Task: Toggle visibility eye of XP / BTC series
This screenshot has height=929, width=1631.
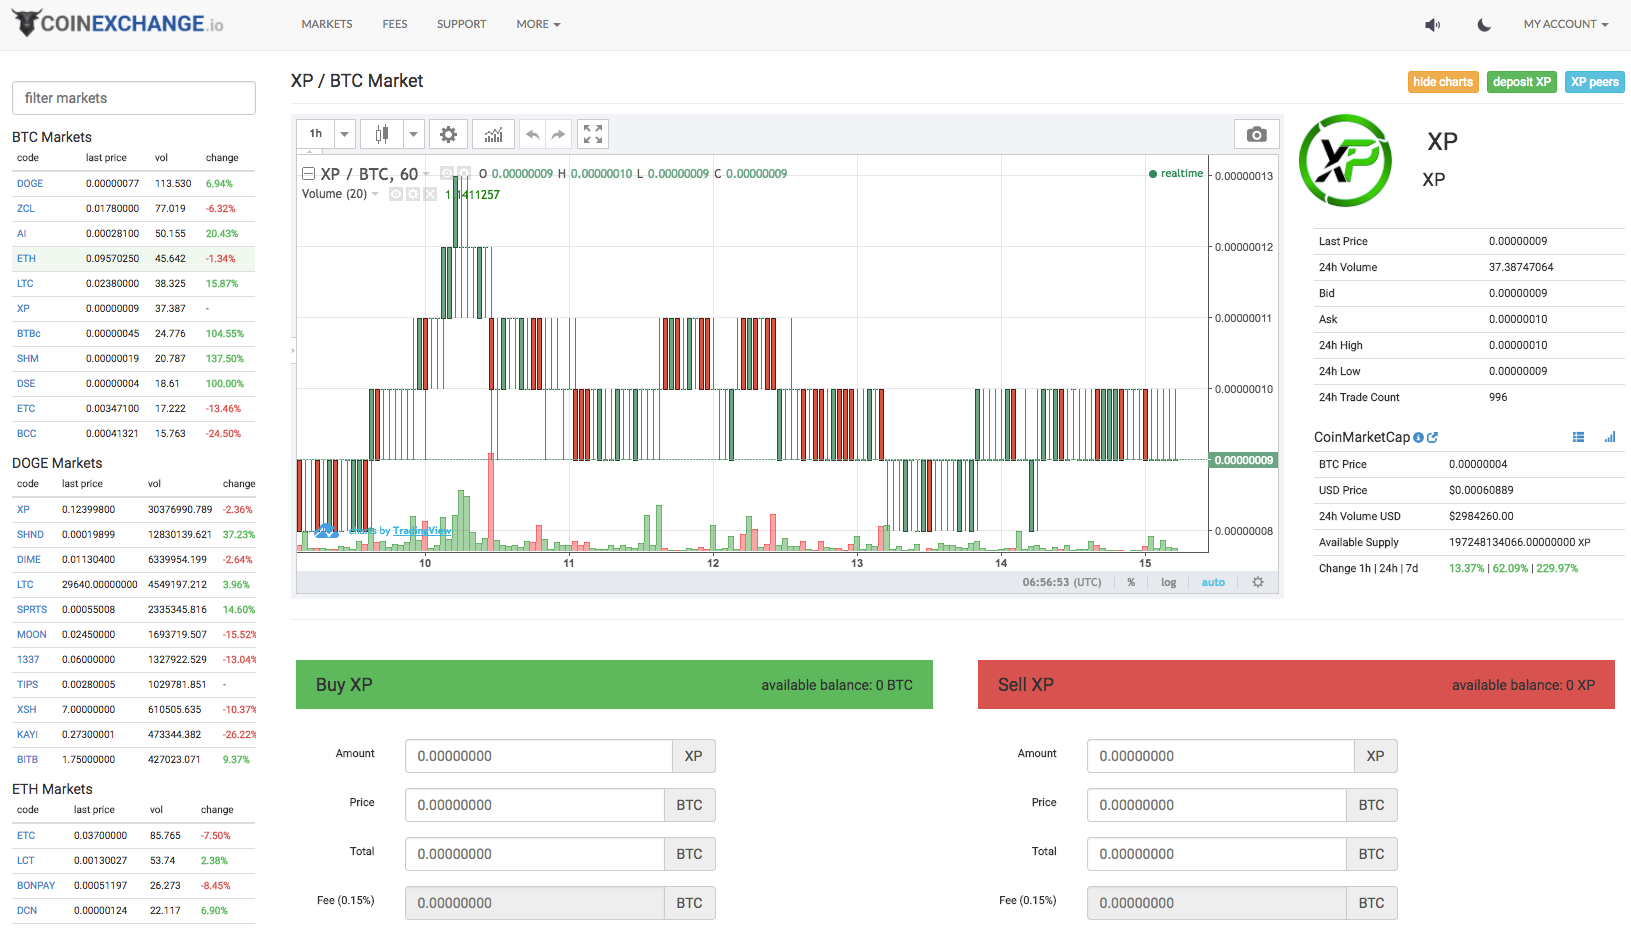Action: (x=447, y=173)
